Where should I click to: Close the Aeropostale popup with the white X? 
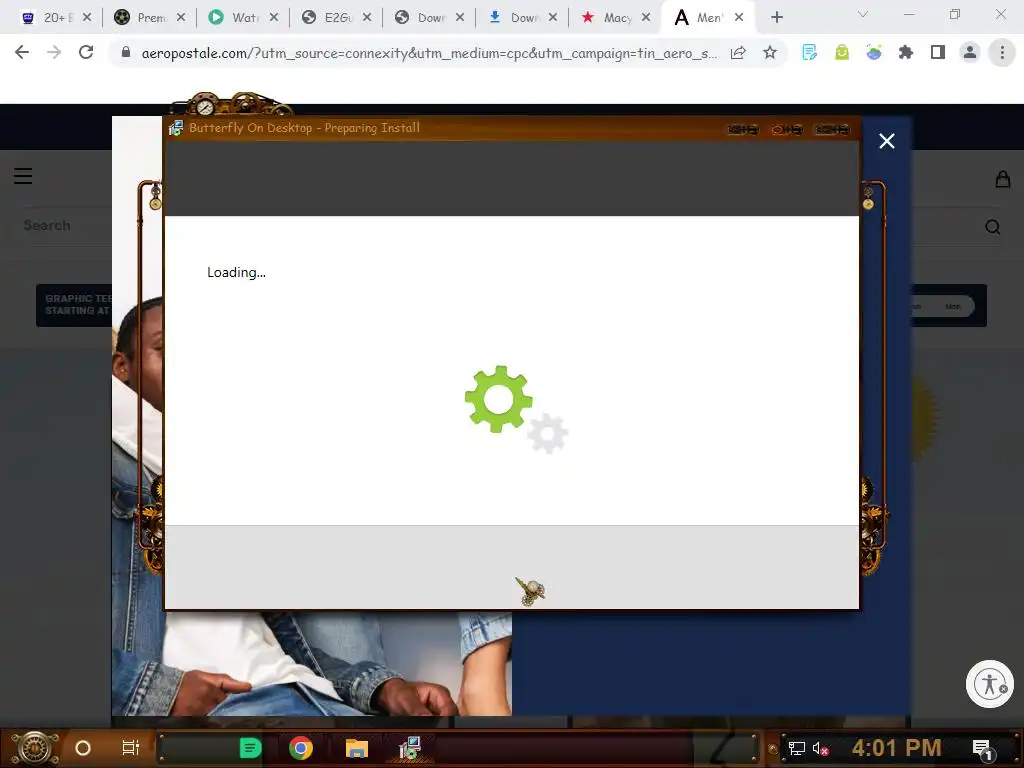point(886,141)
